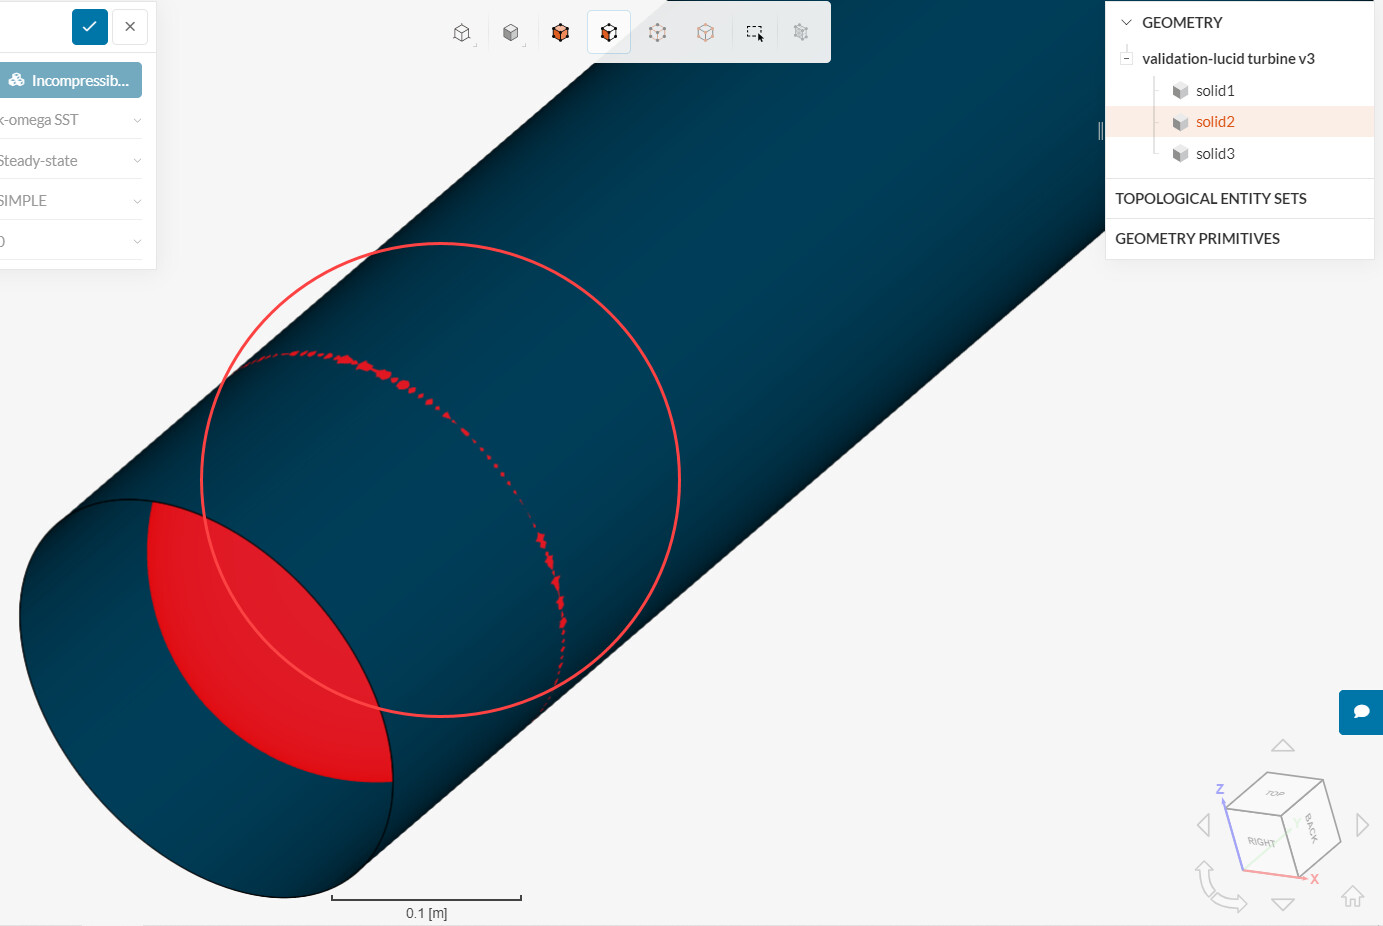This screenshot has height=926, width=1383.
Task: Open the wireframe cube view options
Action: click(462, 33)
